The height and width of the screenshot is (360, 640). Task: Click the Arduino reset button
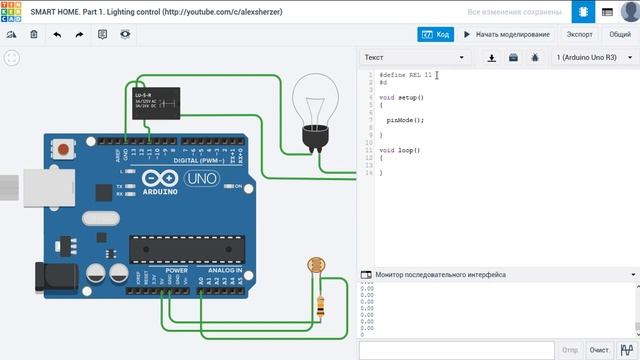point(63,149)
